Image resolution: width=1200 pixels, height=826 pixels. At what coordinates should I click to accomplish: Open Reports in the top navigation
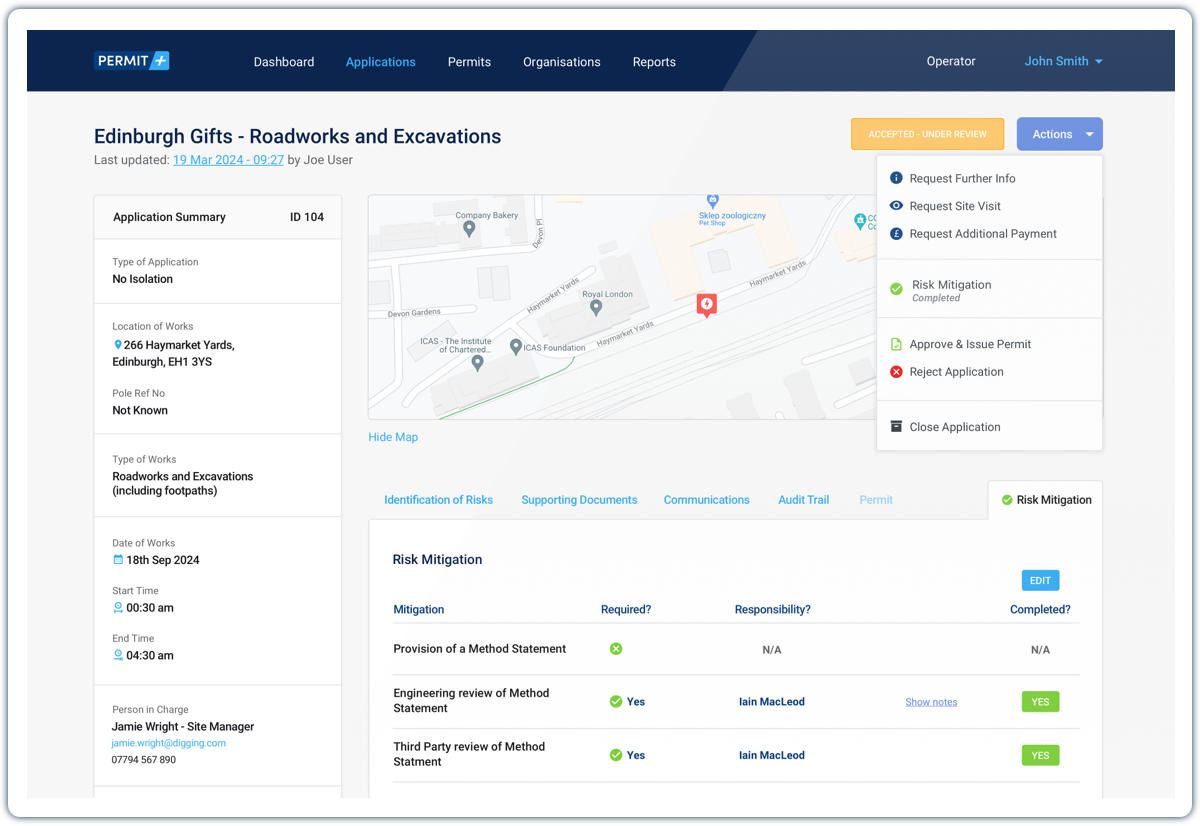654,62
